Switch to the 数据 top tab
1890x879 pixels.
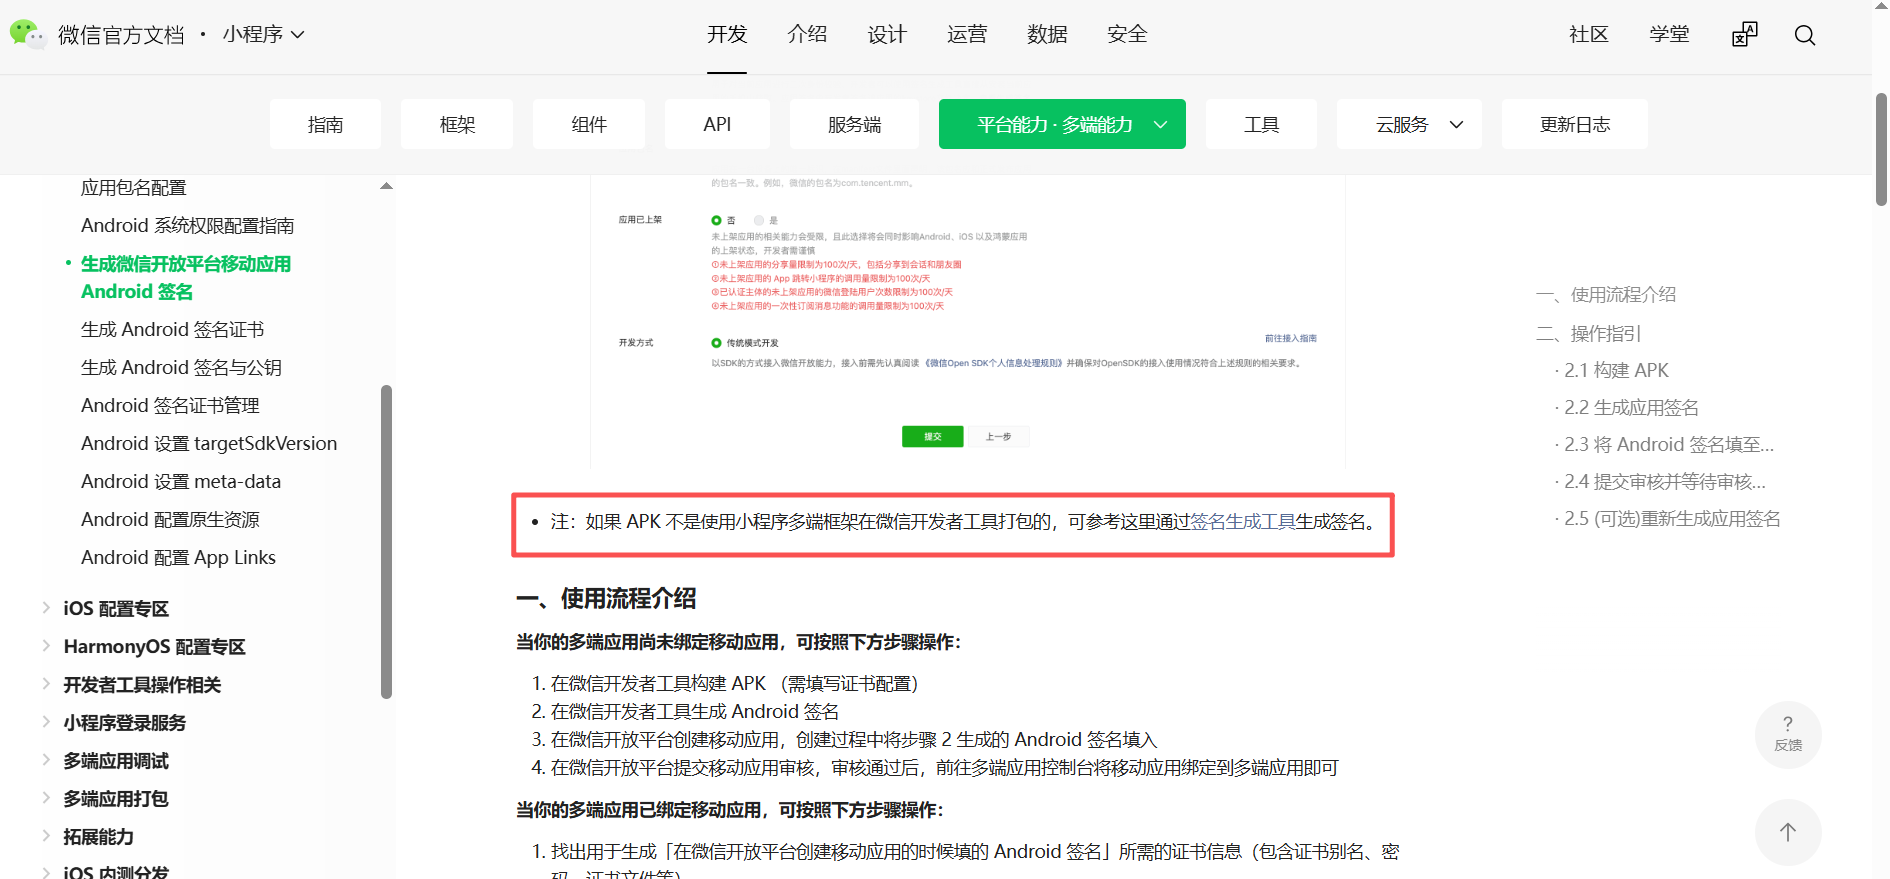click(x=1047, y=35)
